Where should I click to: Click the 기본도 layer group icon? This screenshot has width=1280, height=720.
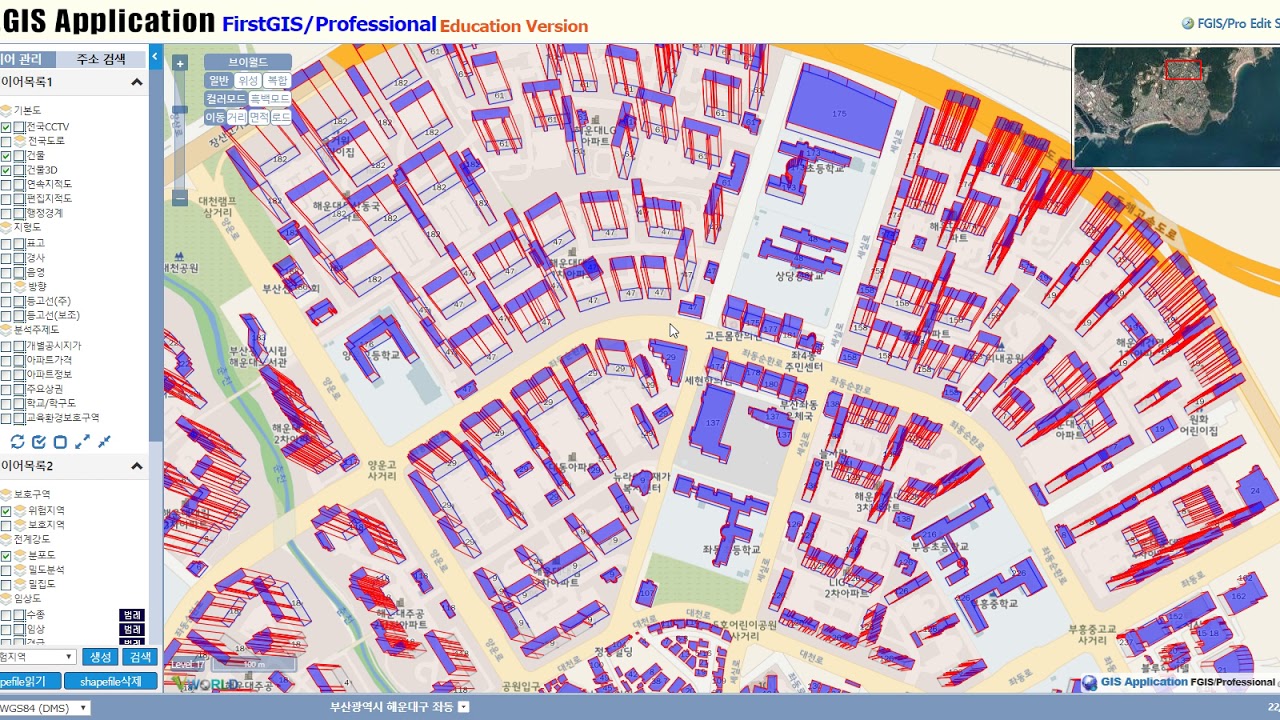click(x=6, y=110)
